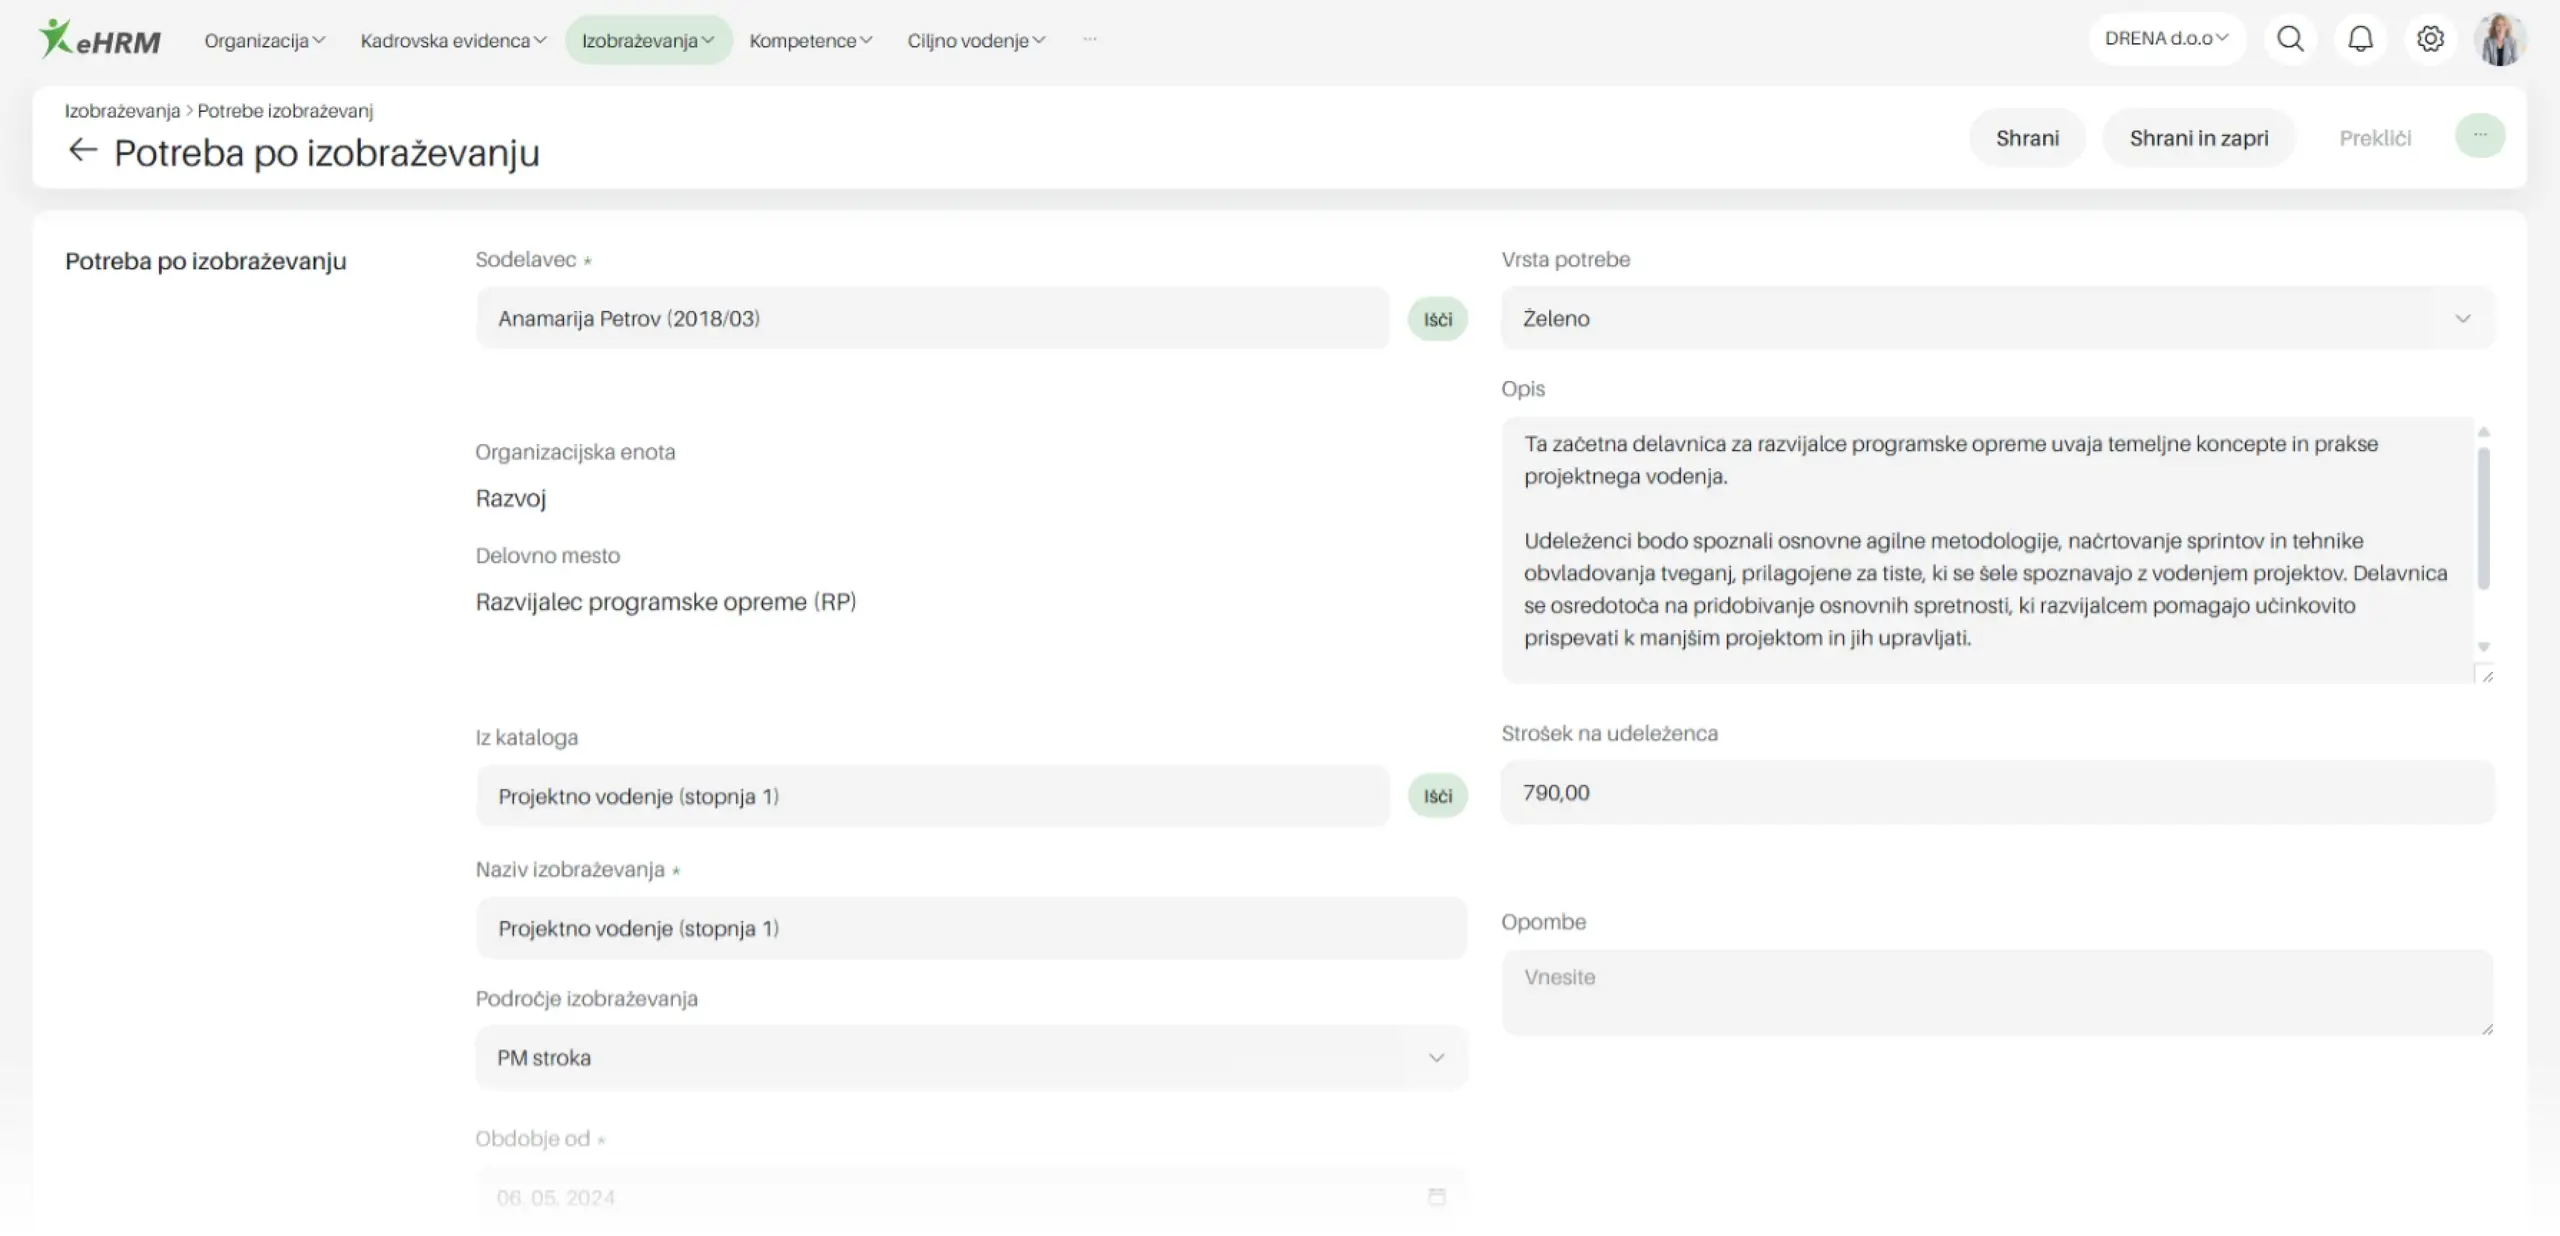The width and height of the screenshot is (2560, 1236).
Task: Open global search magnifier icon
Action: coord(2290,39)
